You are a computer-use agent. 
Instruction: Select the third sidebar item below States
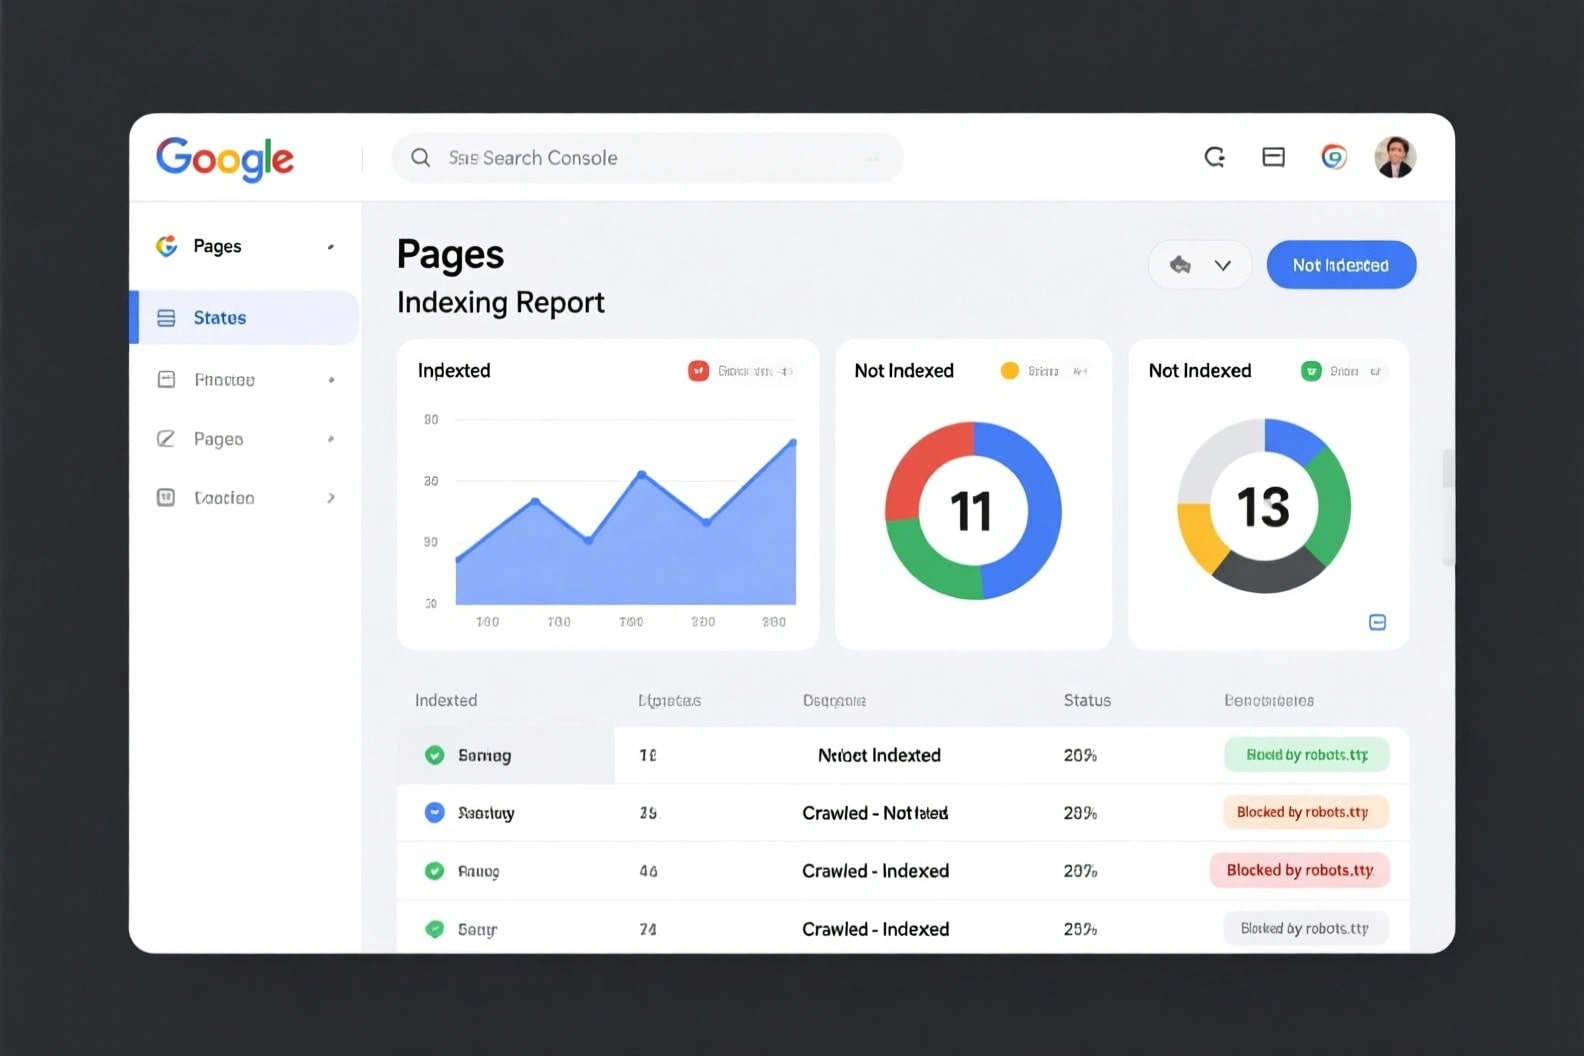(224, 498)
